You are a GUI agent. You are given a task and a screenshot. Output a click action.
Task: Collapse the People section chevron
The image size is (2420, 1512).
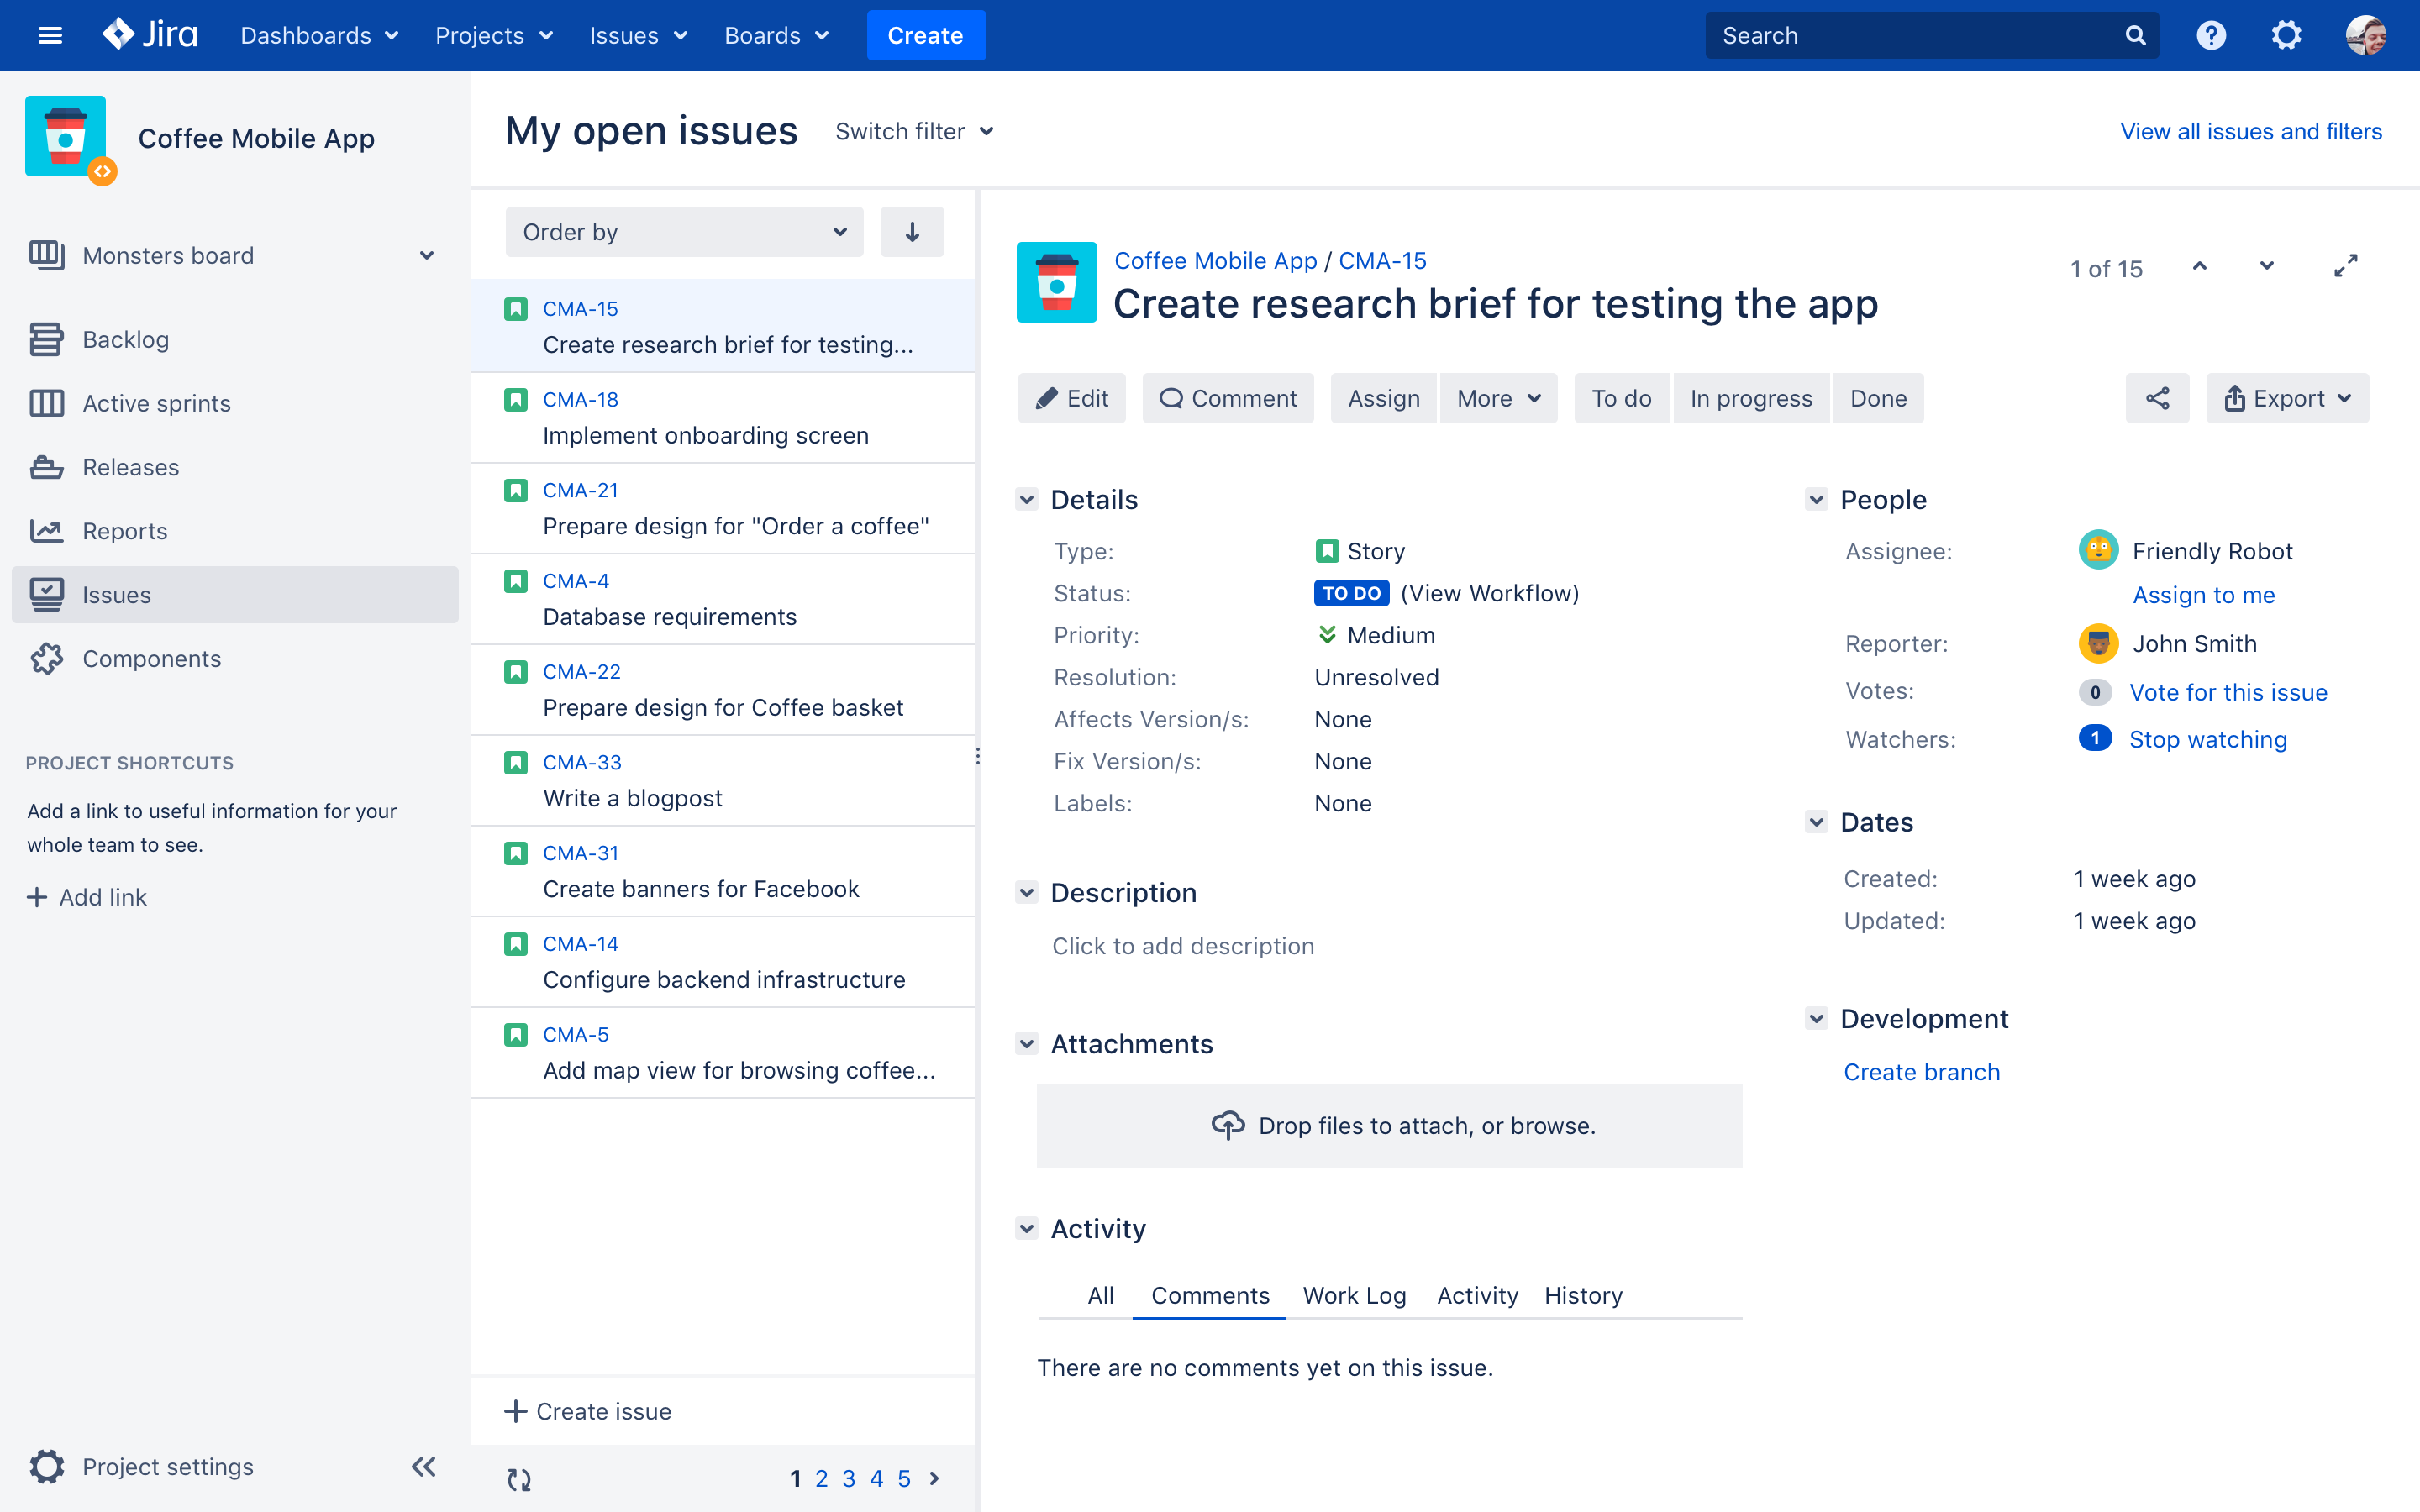click(1818, 500)
